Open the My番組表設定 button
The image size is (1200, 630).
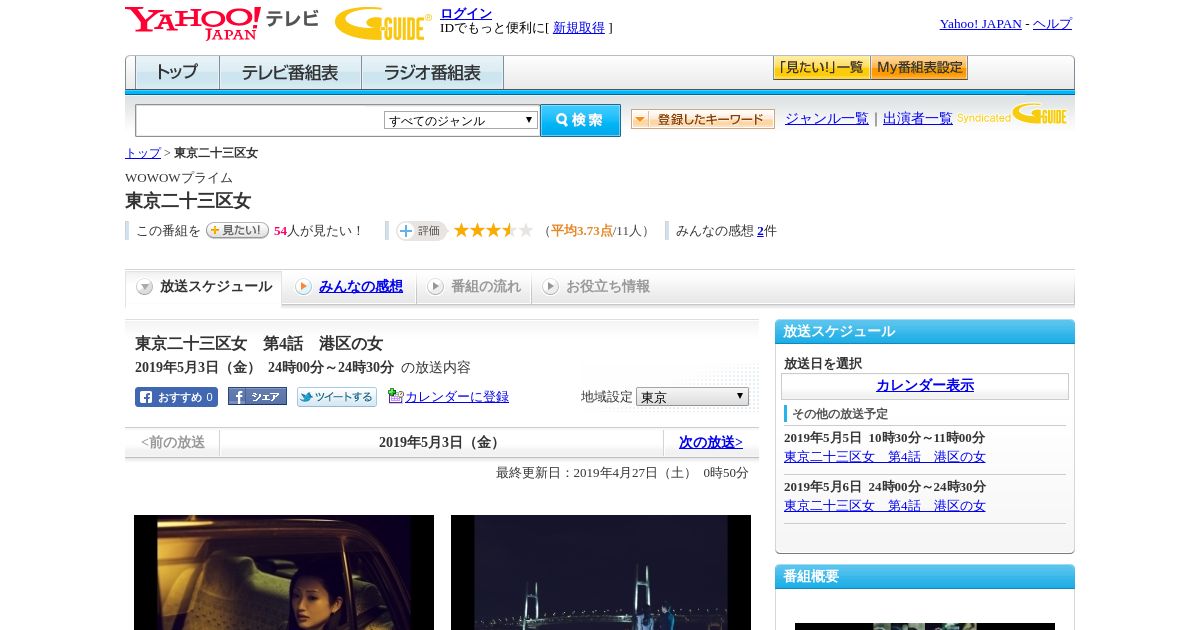point(919,68)
